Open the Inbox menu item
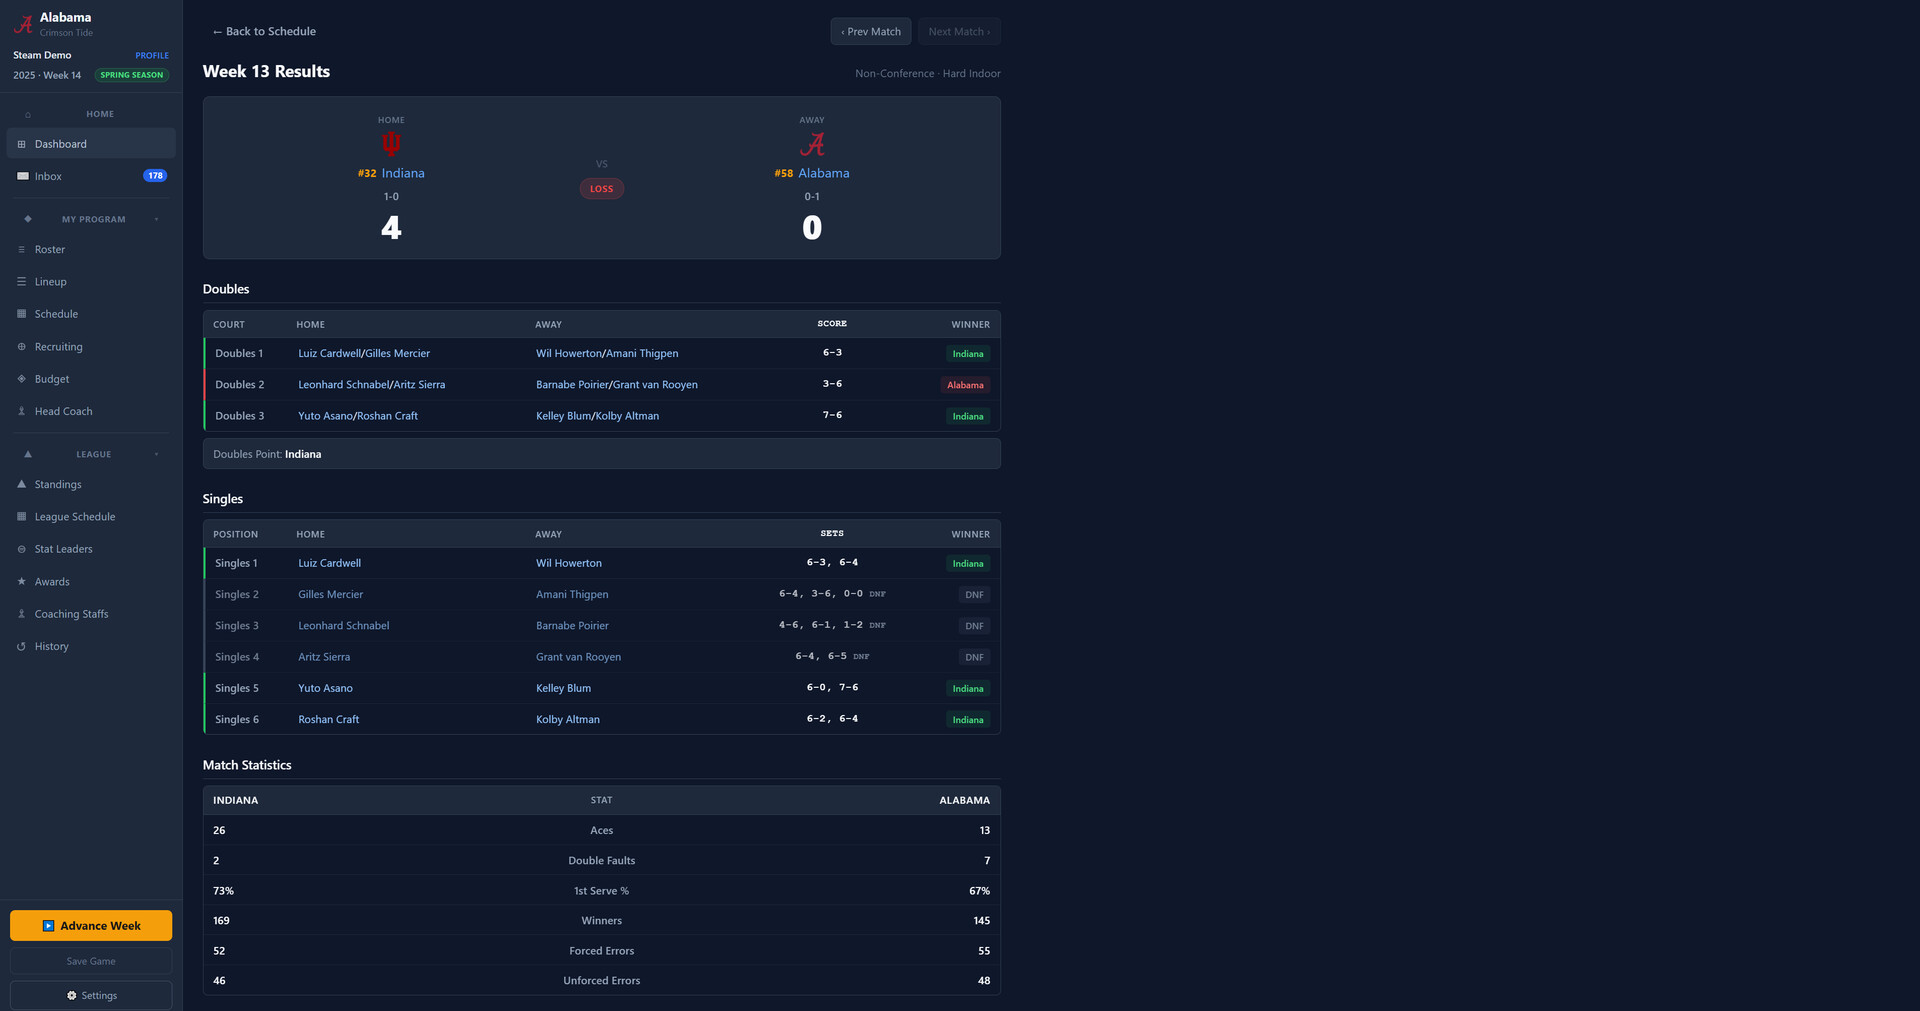 point(48,177)
